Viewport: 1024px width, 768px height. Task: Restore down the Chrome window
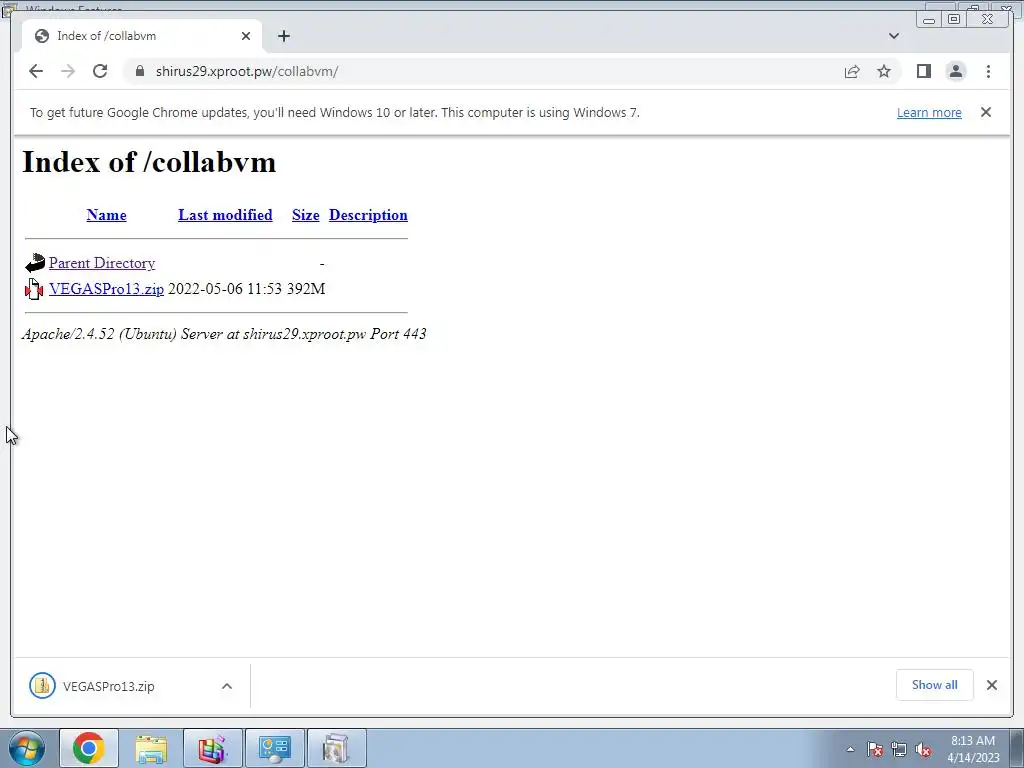point(954,19)
